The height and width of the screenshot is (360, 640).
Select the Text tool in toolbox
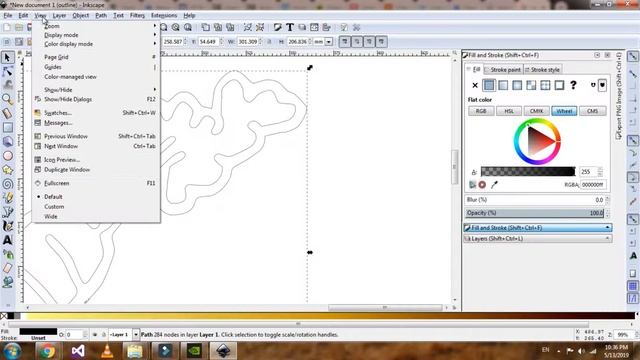(7, 240)
